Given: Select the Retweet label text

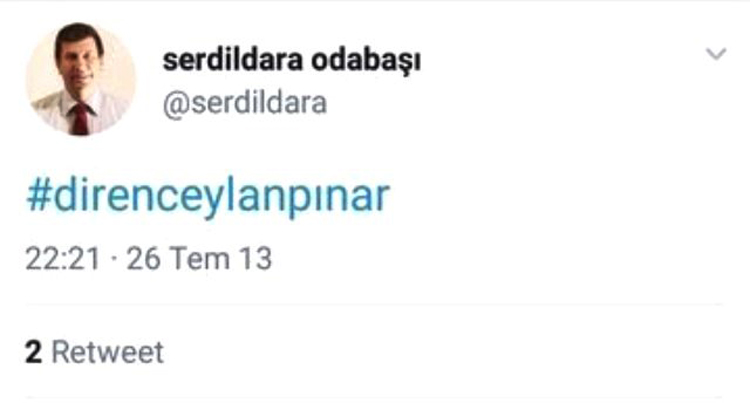Looking at the screenshot, I should [x=108, y=352].
